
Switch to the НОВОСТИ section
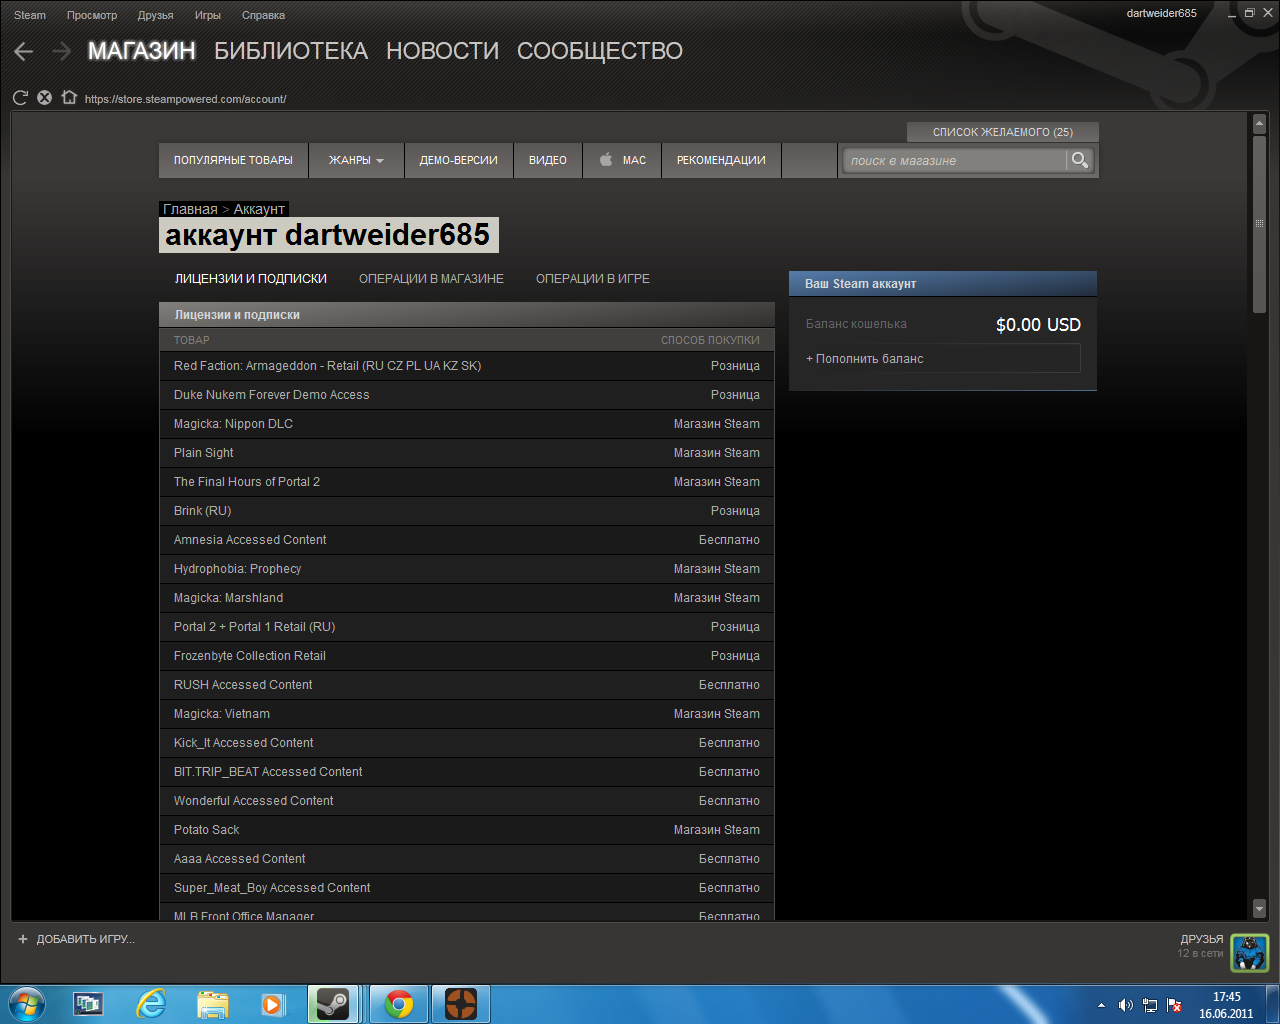[442, 51]
